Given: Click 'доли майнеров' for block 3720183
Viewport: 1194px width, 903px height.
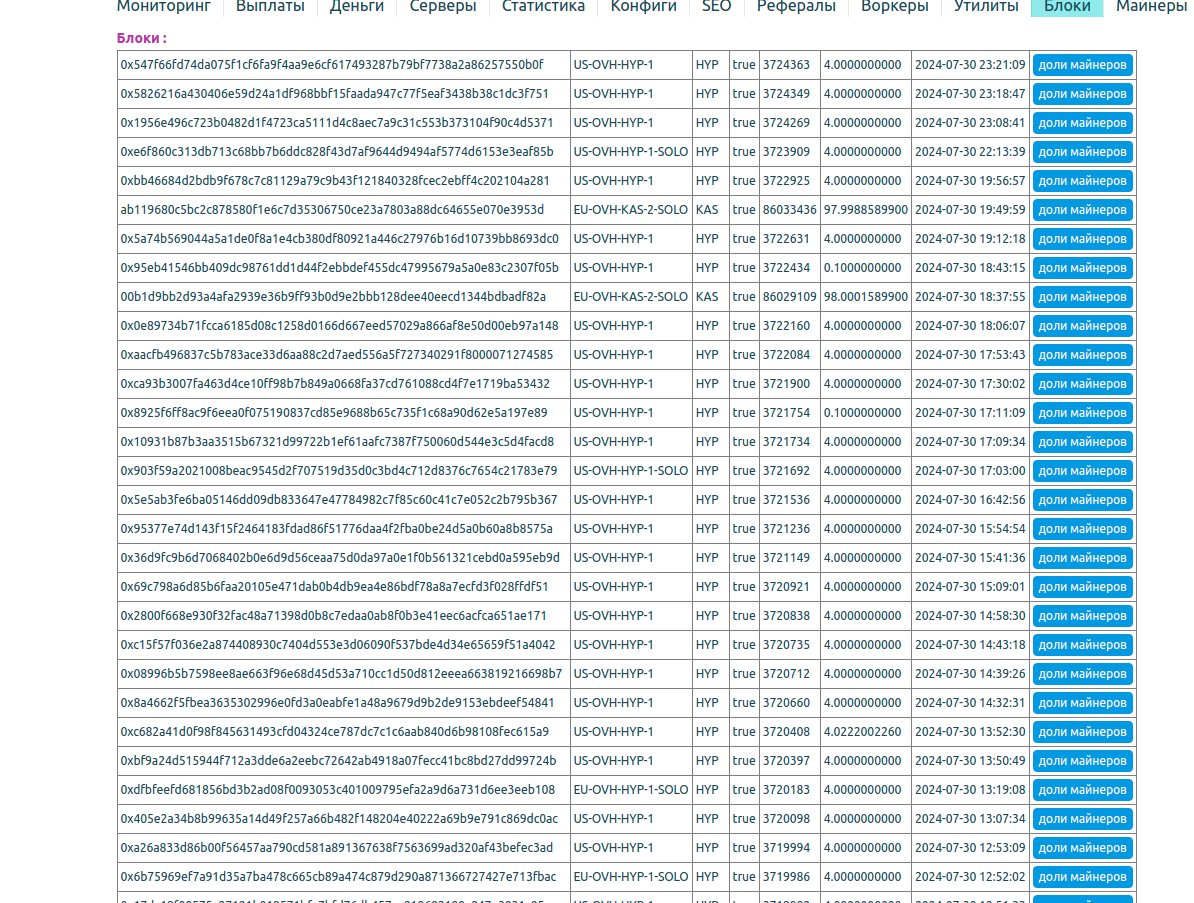Looking at the screenshot, I should point(1082,790).
